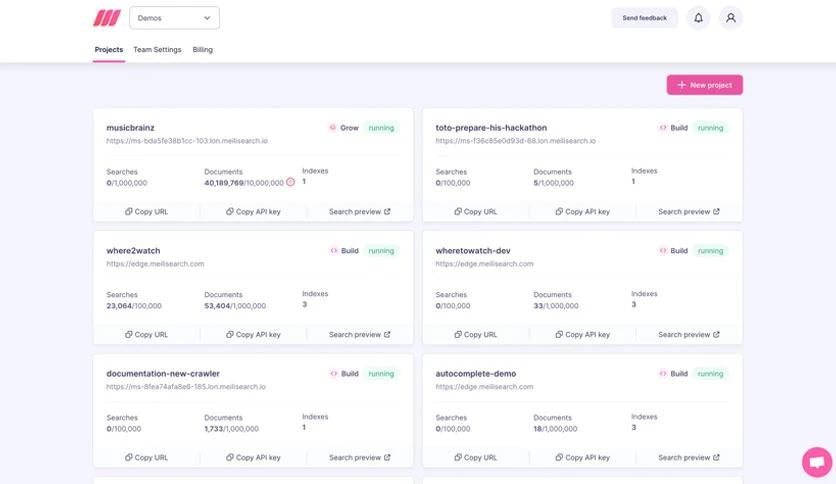Copy API key for wheretowatch-dev

582,335
